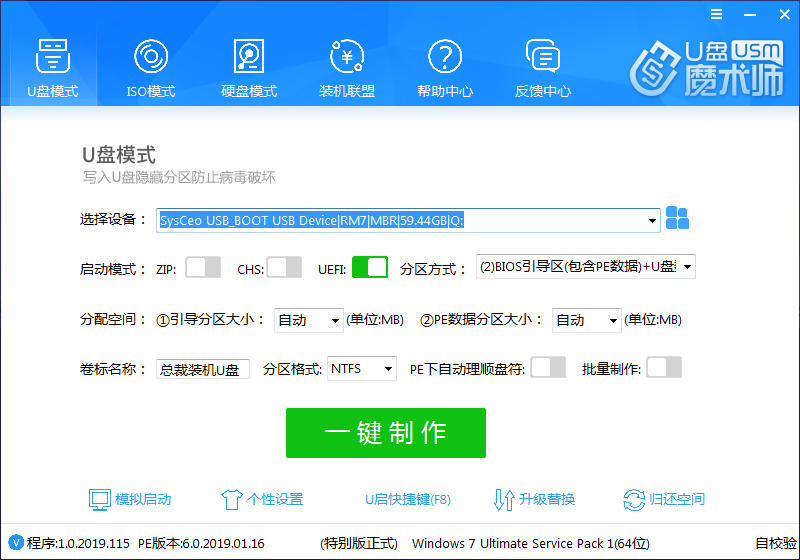Disable the UEFI boot mode switch
The height and width of the screenshot is (560, 800).
370,268
